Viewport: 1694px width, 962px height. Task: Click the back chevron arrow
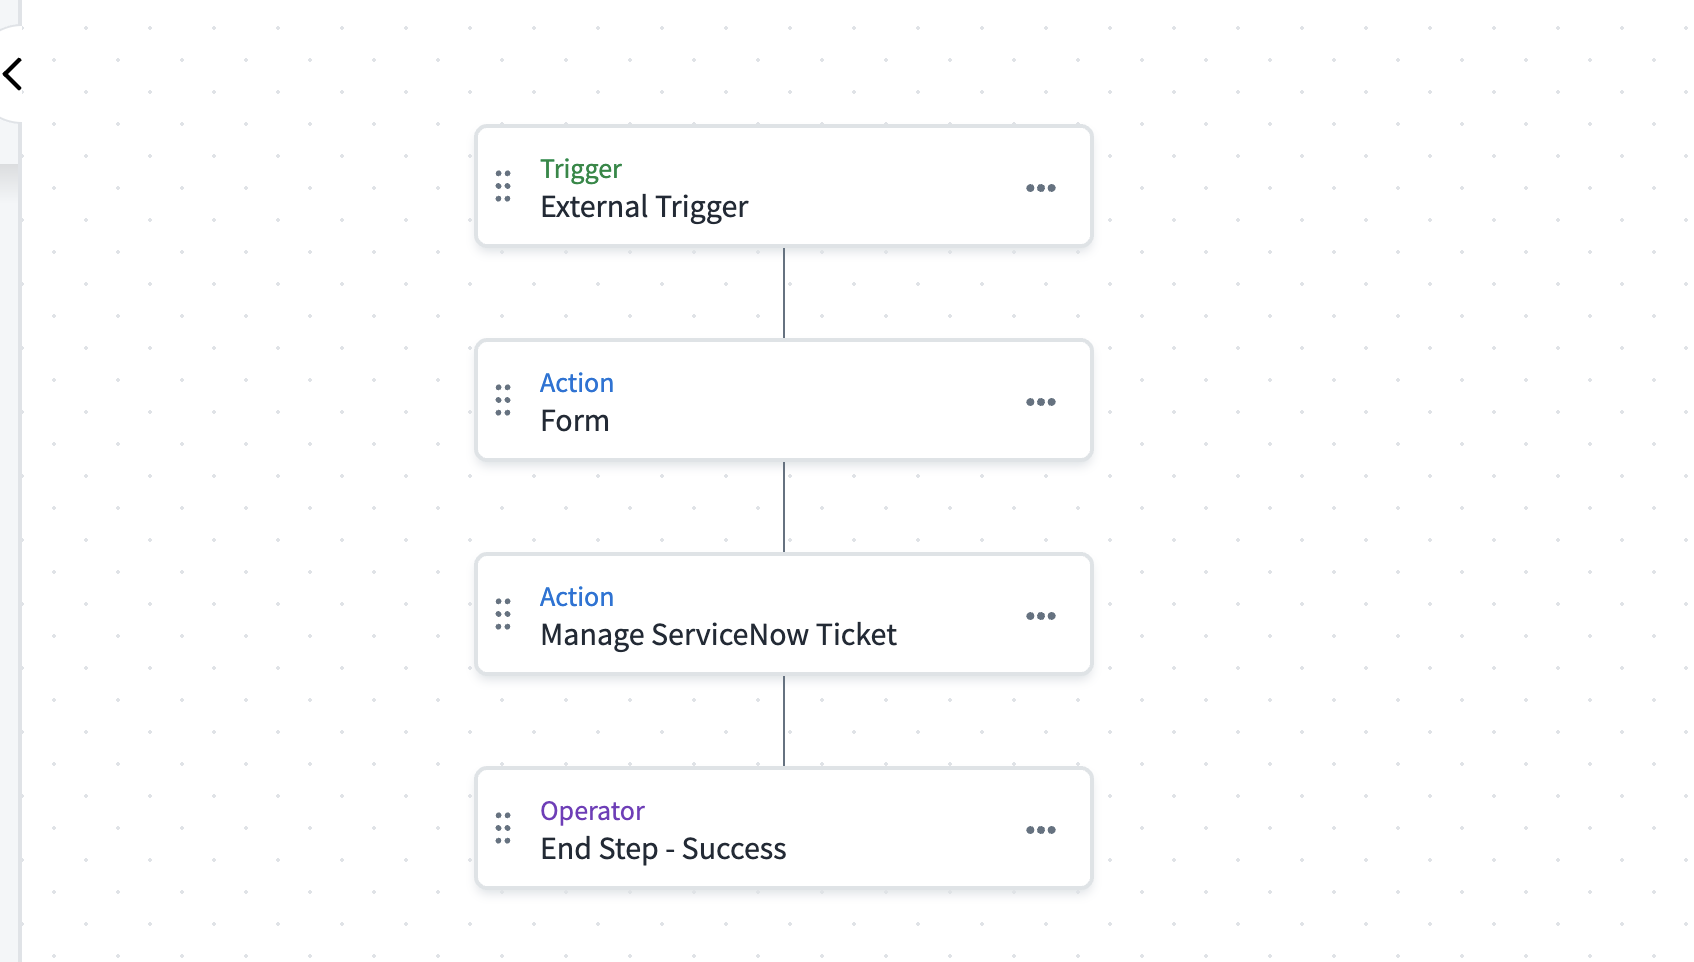[13, 74]
